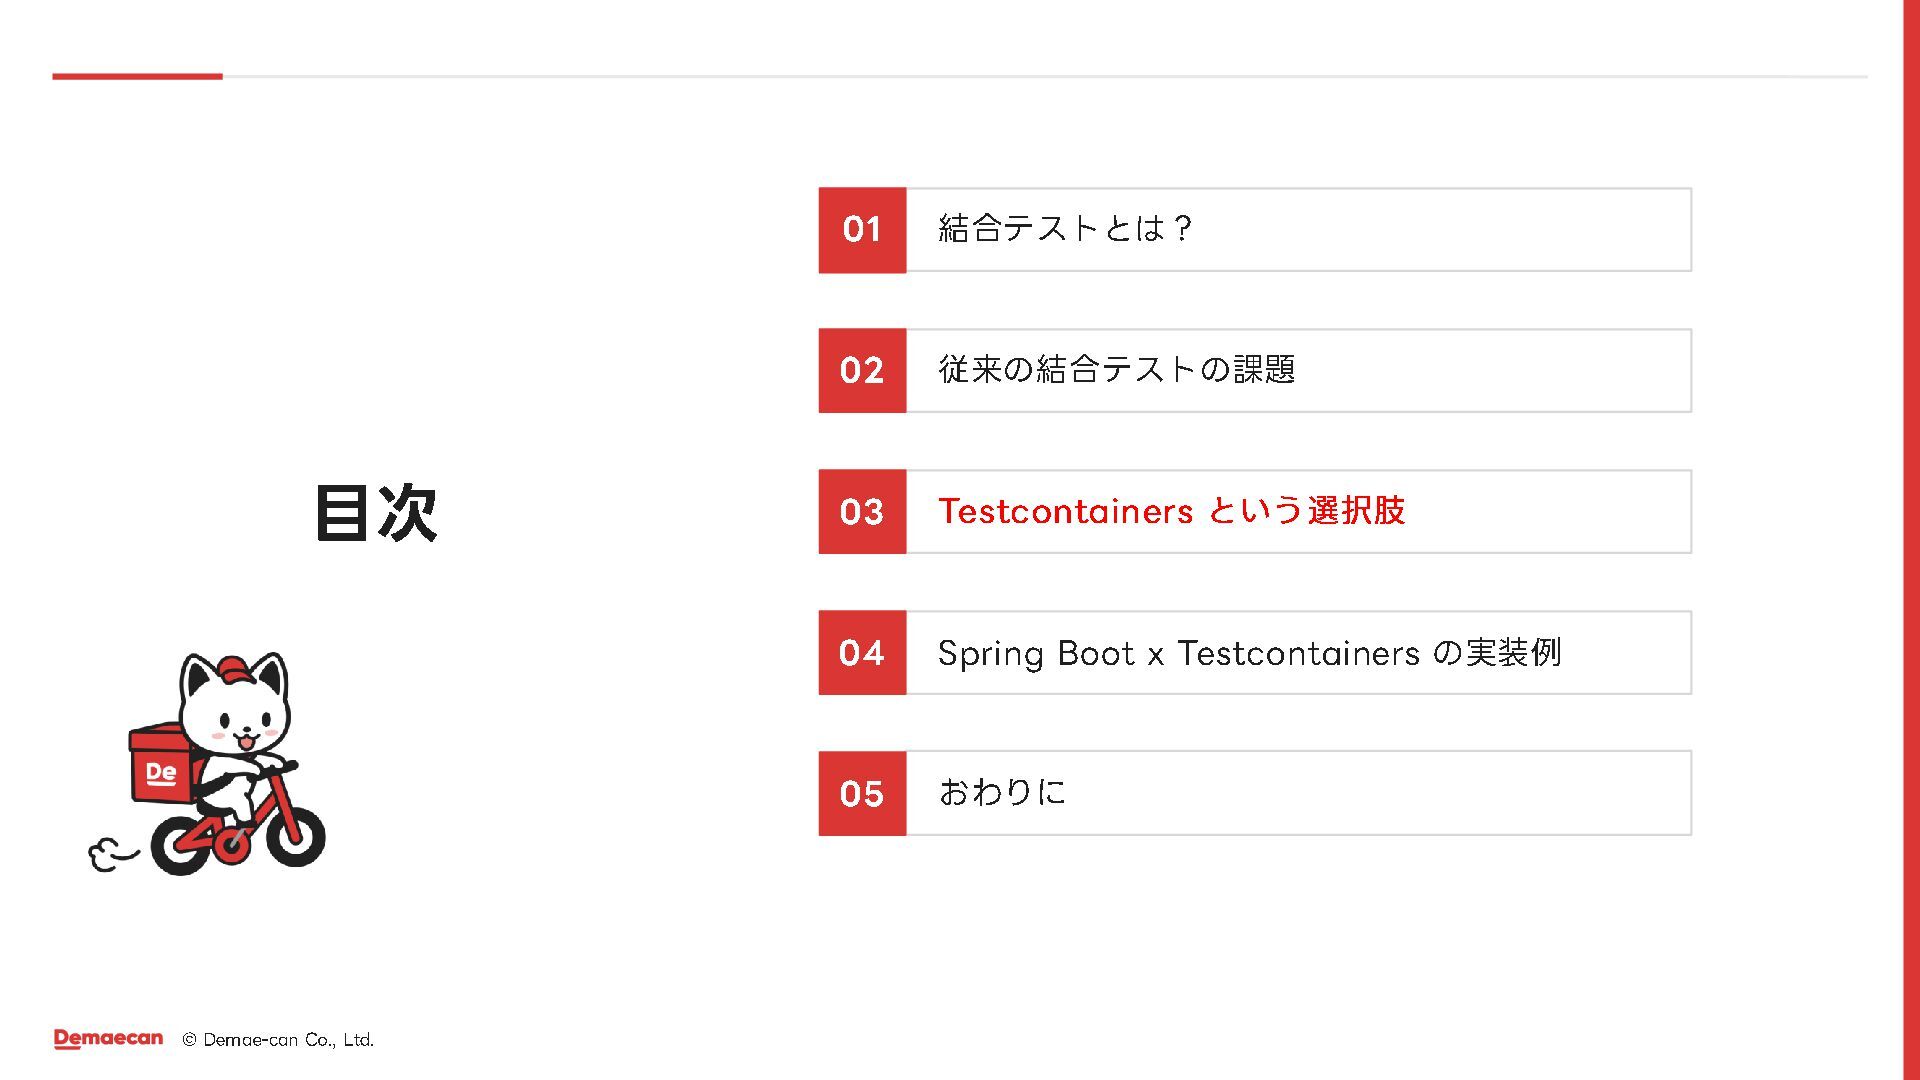The width and height of the screenshot is (1920, 1080).
Task: Click the red 03 number badge
Action: click(862, 511)
